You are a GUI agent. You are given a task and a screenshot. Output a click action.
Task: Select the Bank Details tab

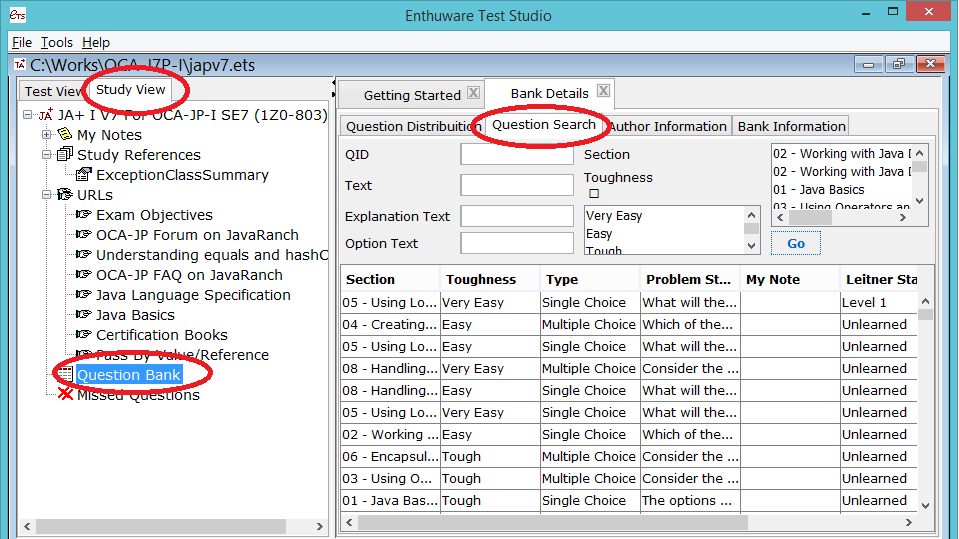pyautogui.click(x=549, y=93)
